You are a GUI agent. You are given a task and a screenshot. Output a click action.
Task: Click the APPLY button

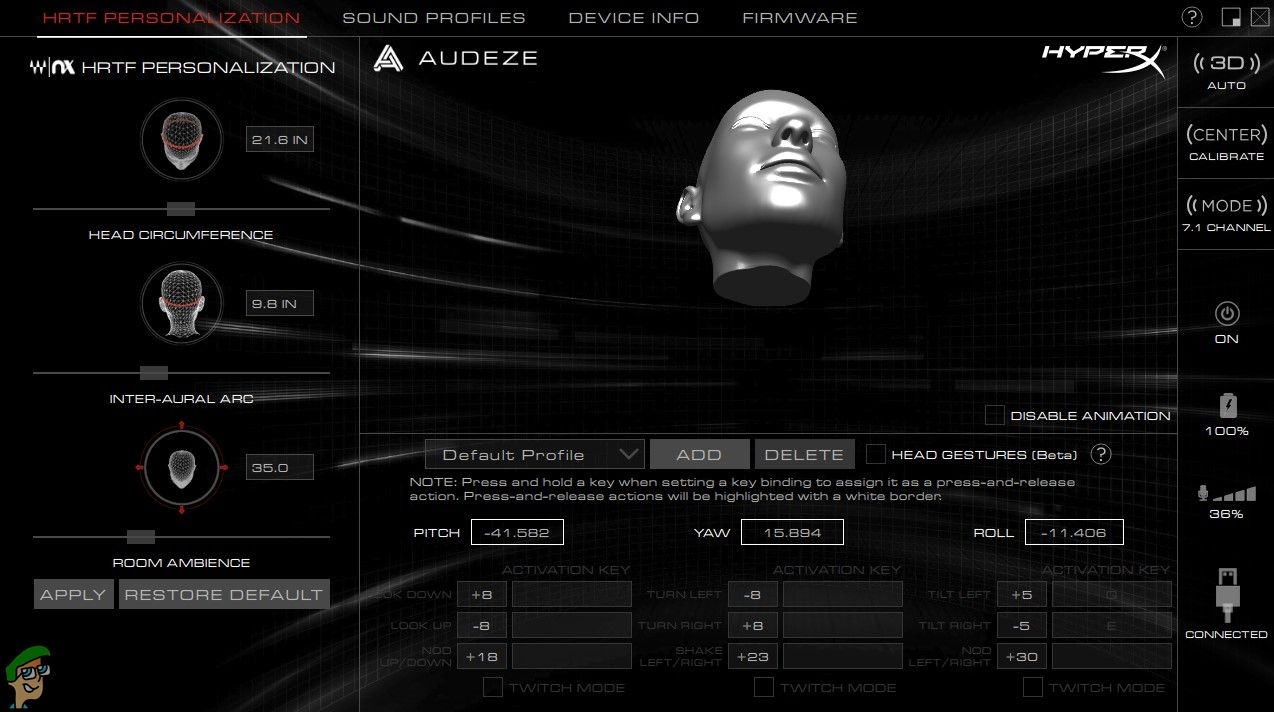(x=73, y=594)
